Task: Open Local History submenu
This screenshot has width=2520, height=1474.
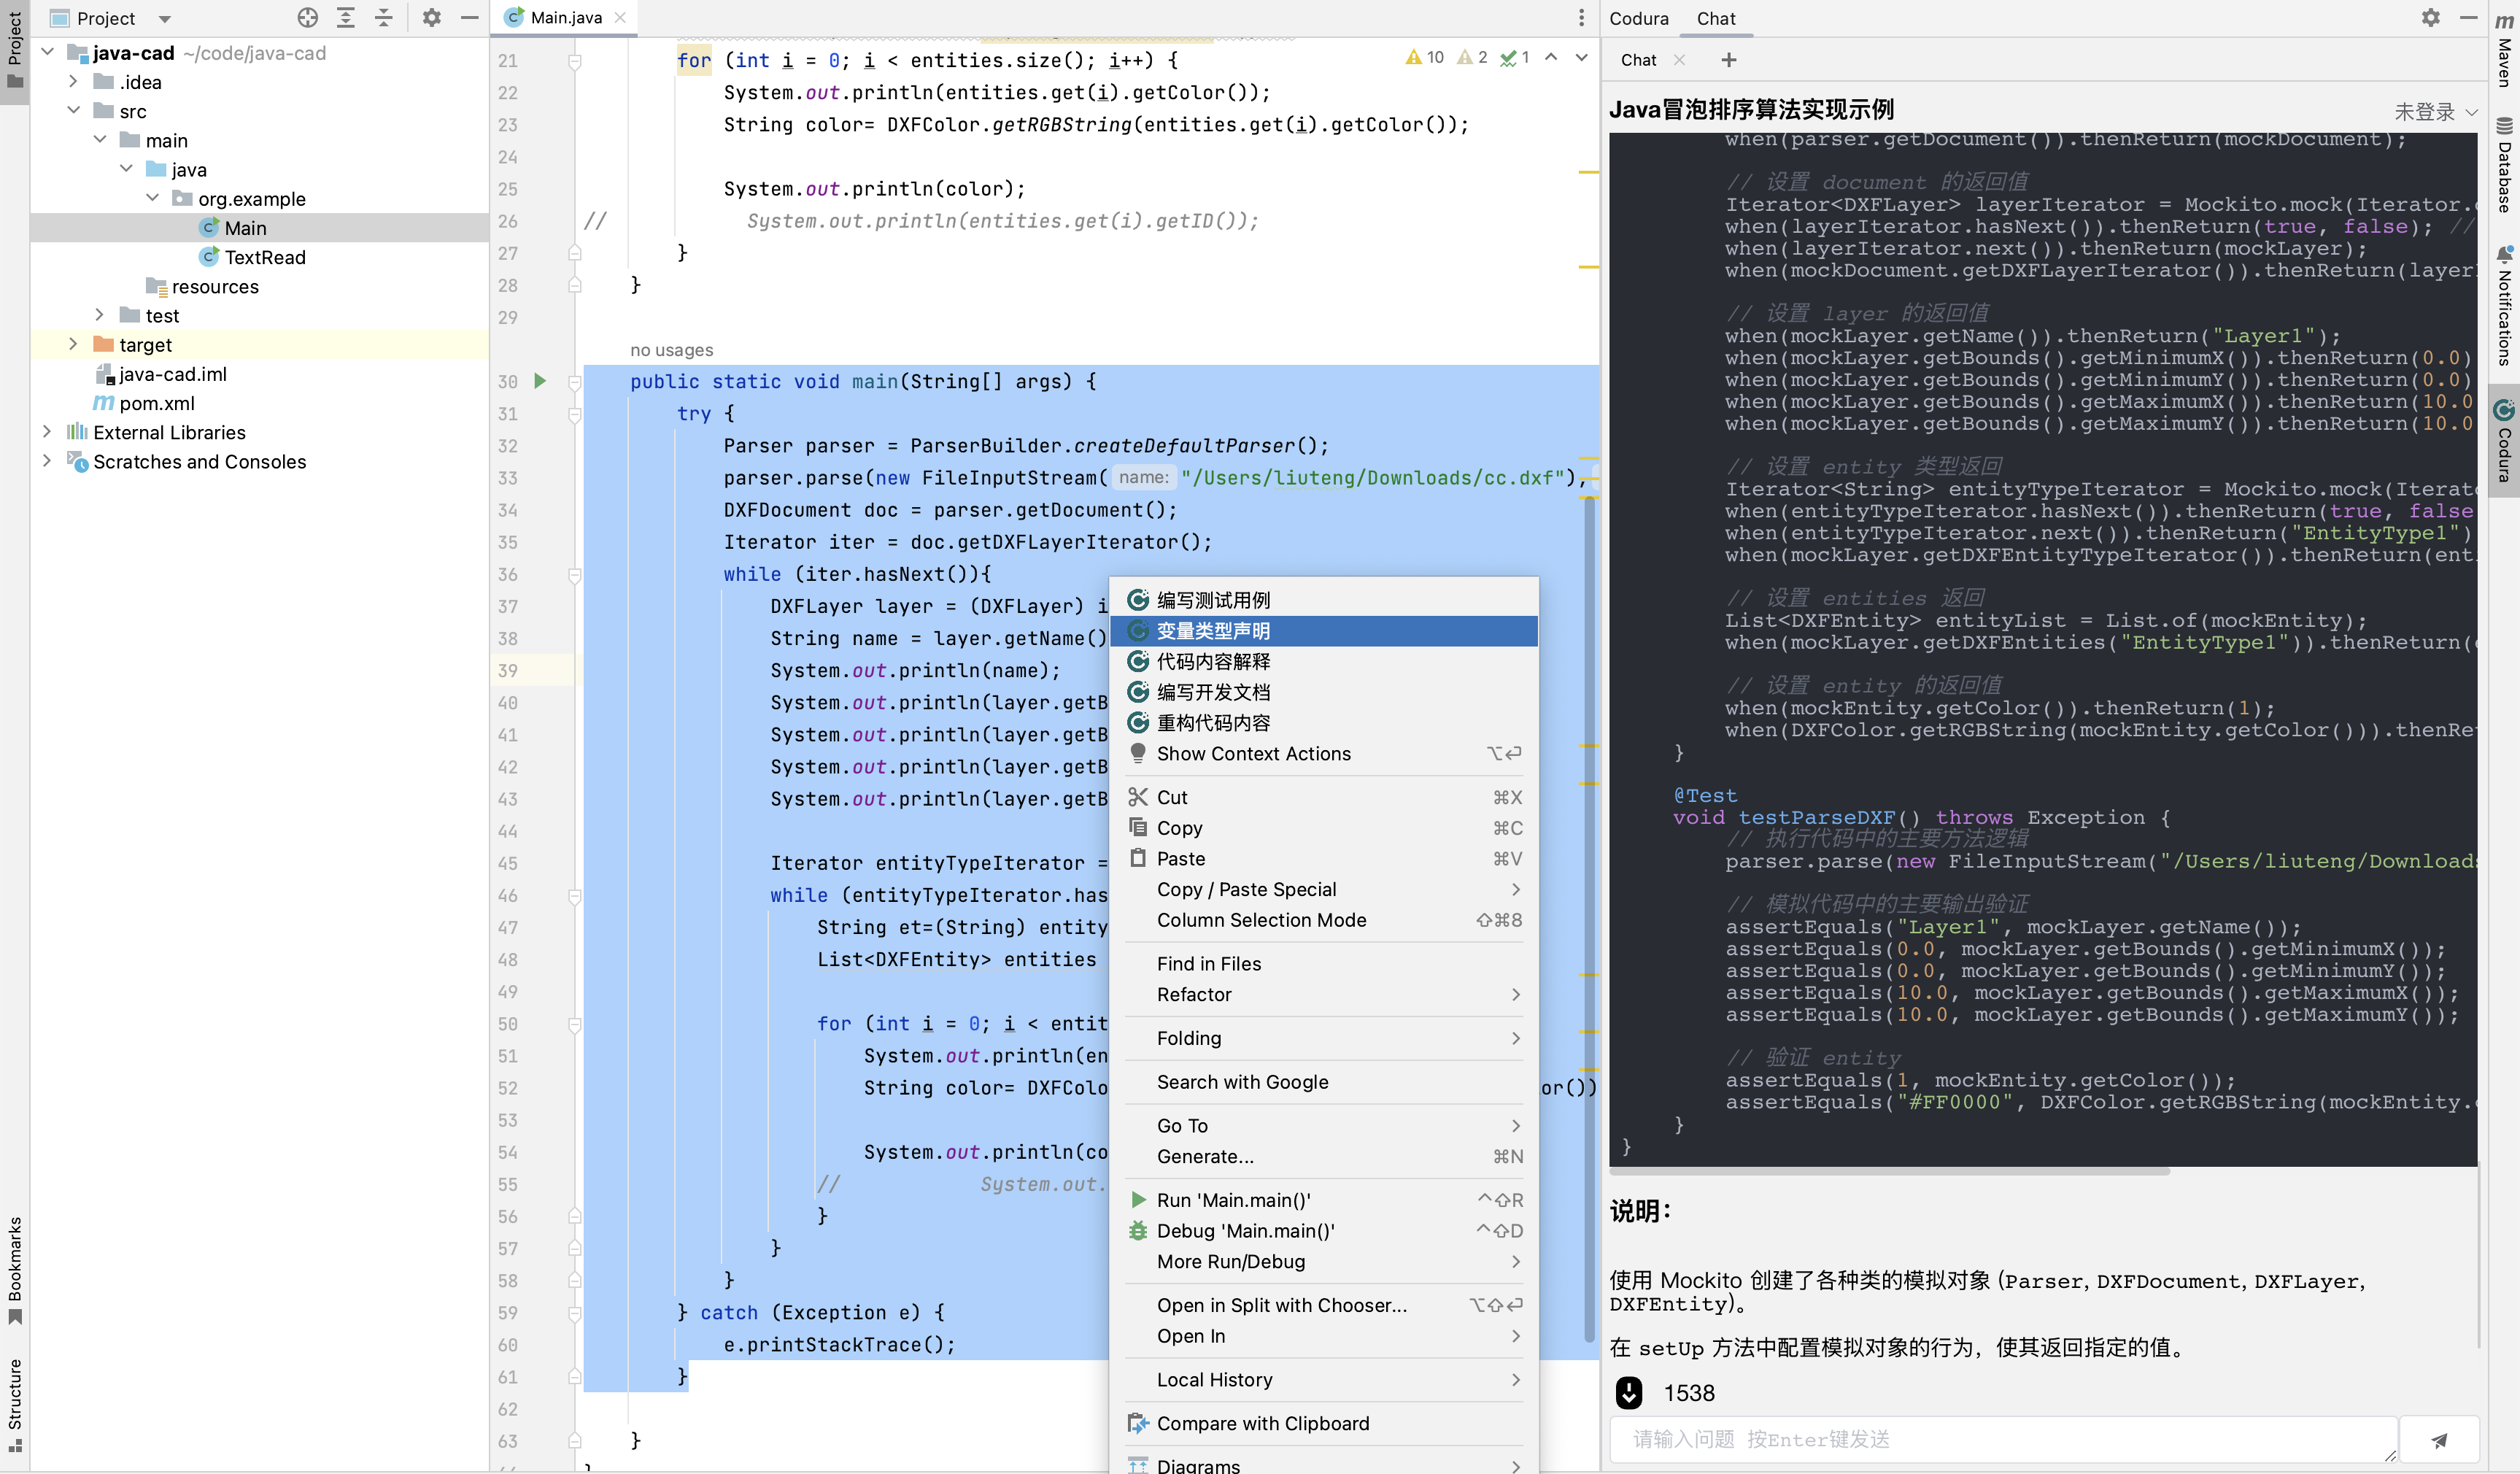Action: (1324, 1380)
